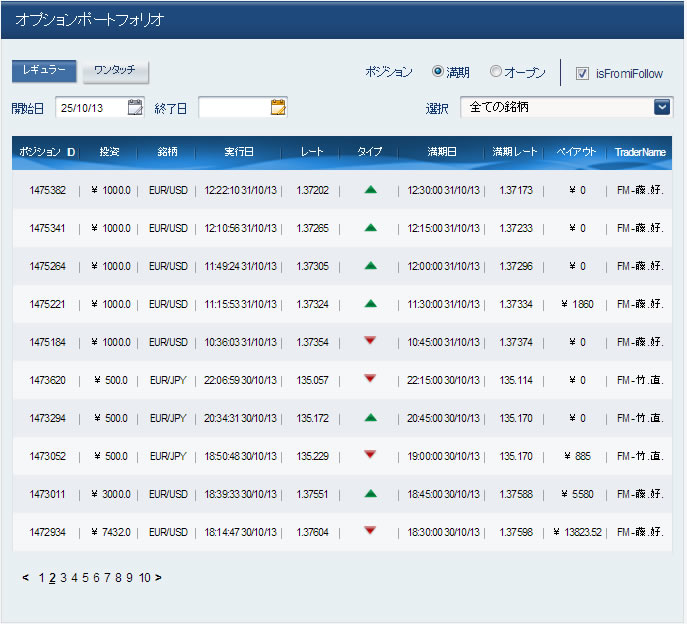
Task: Sort by 実行日 column header
Action: 239,152
